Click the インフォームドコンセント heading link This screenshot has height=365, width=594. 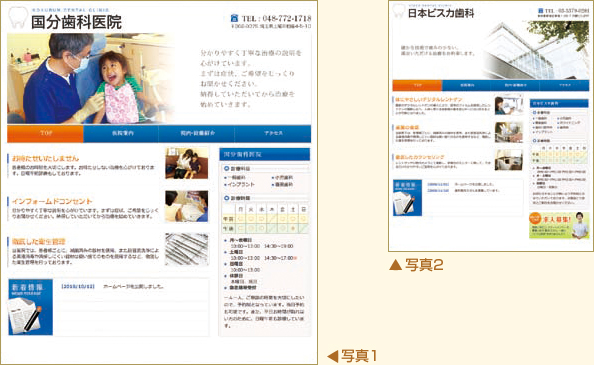click(x=52, y=201)
